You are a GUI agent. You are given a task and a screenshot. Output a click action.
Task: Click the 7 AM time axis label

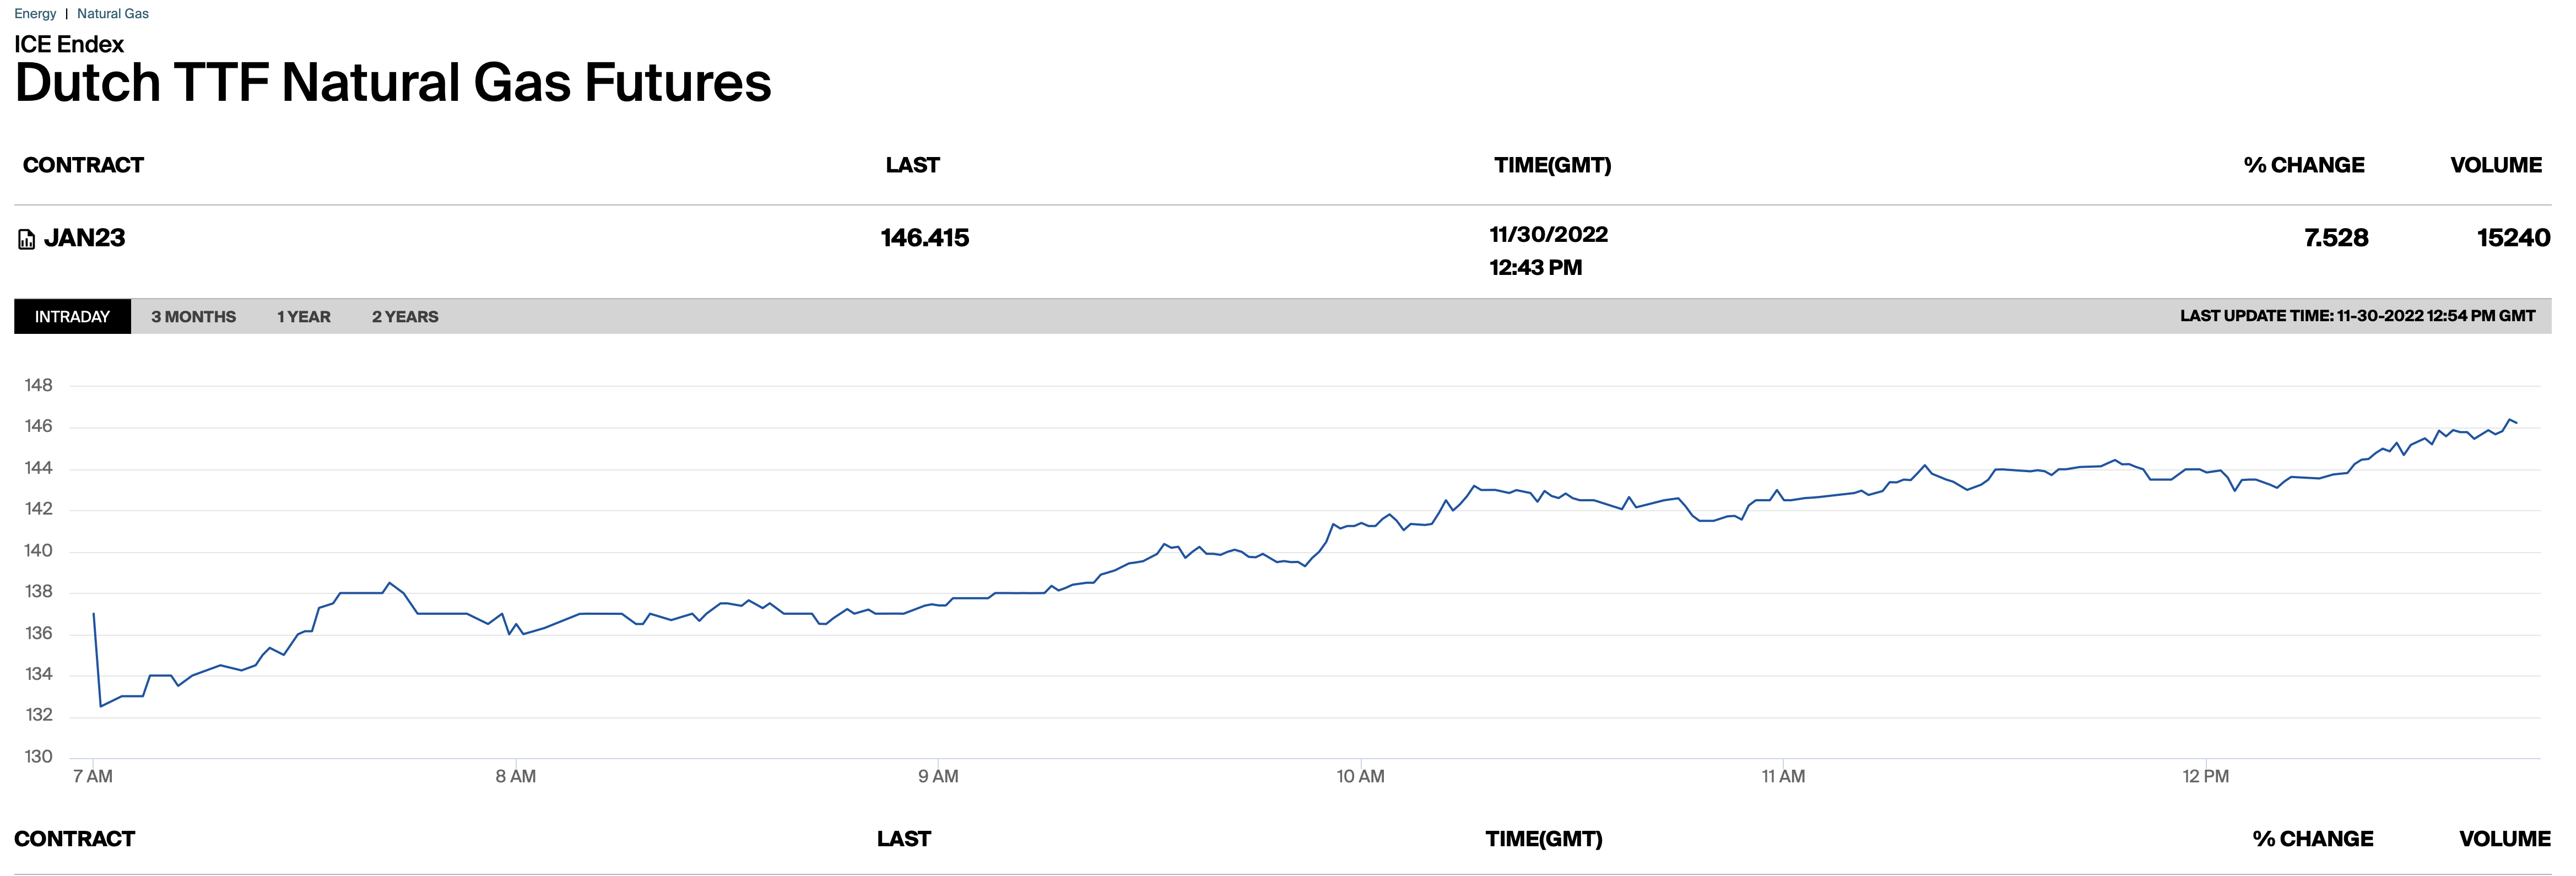coord(93,776)
